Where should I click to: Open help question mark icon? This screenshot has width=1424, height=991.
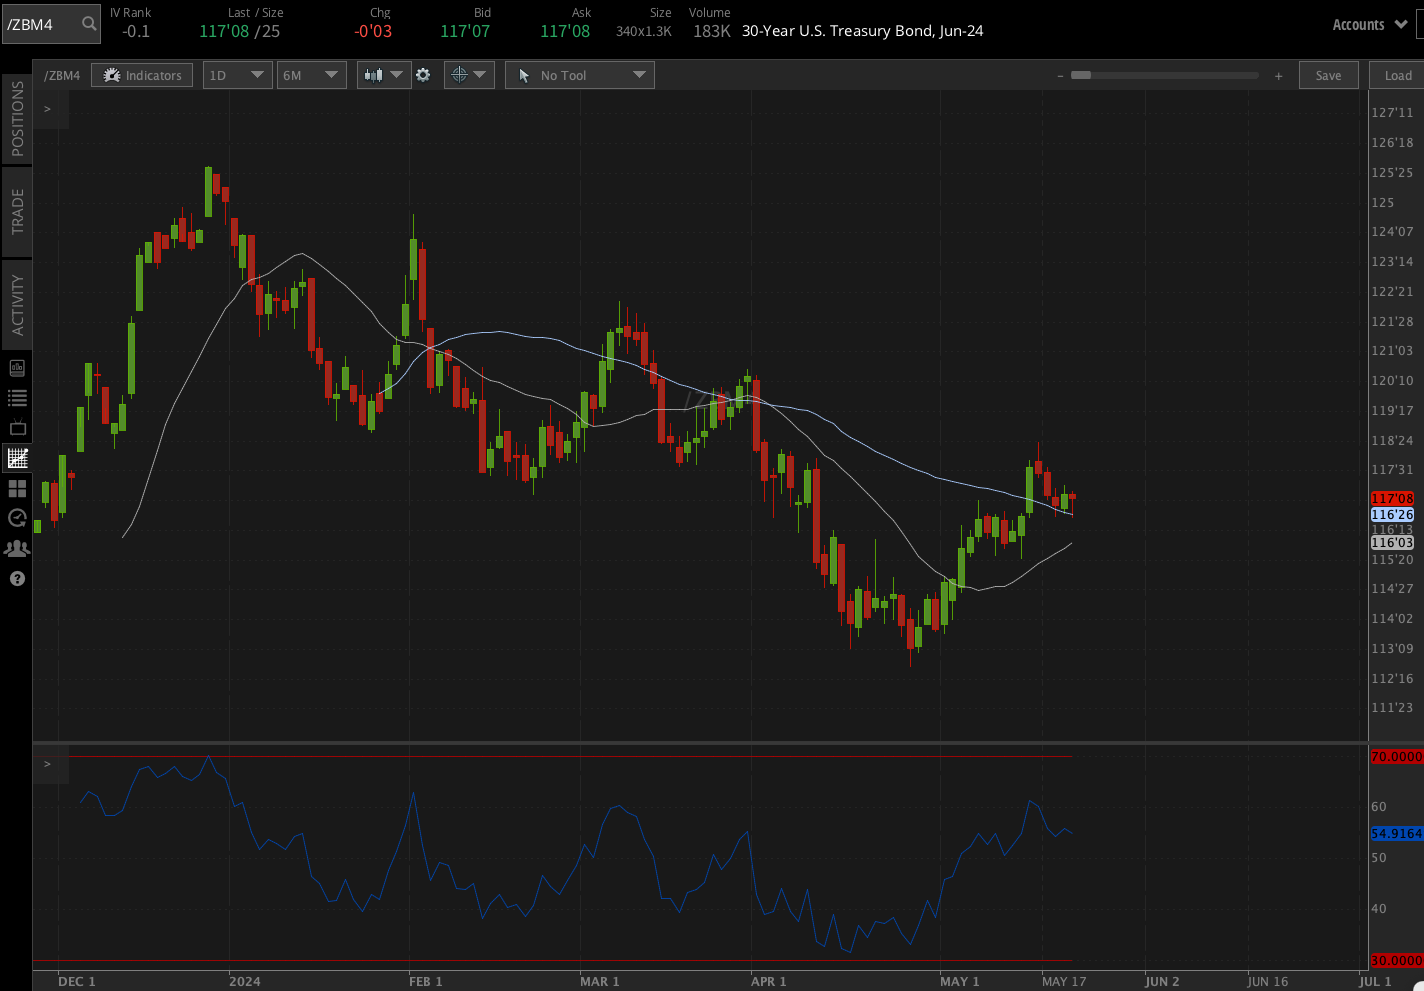tap(17, 578)
